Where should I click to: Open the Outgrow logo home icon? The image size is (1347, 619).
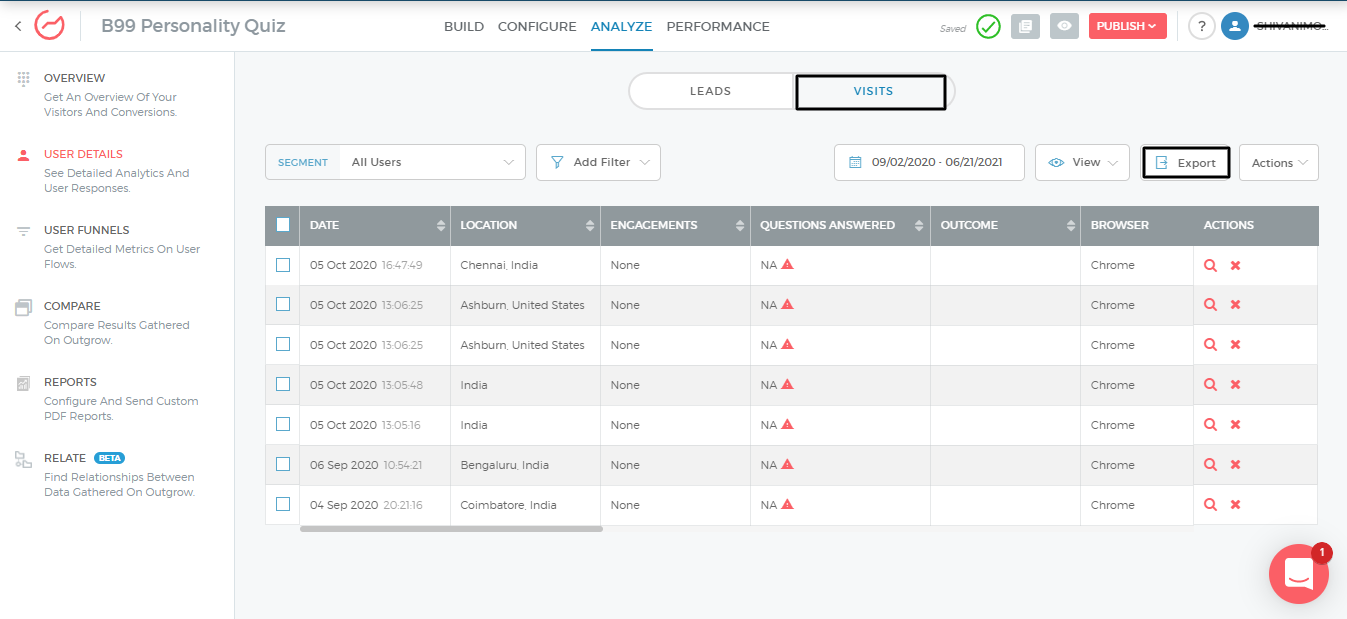point(49,26)
